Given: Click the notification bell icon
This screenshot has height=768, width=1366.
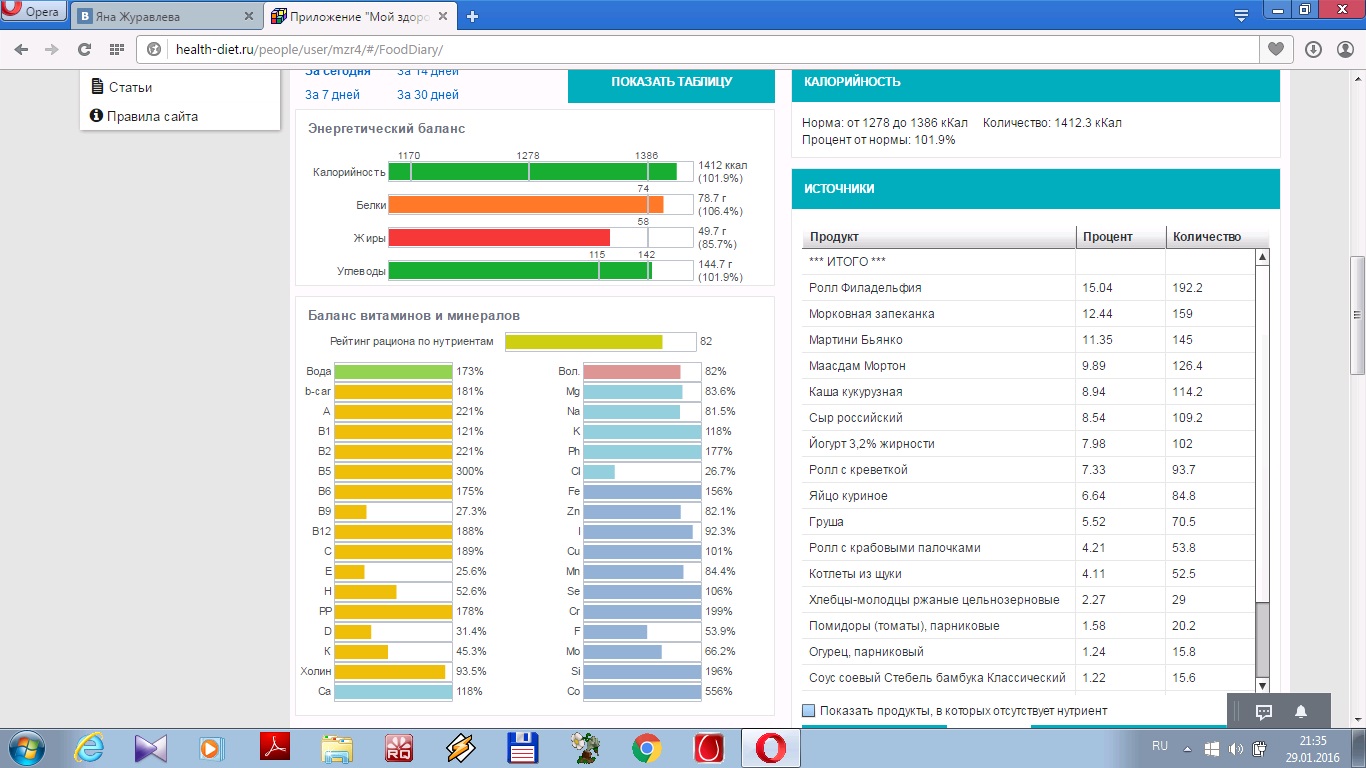Looking at the screenshot, I should click(x=1301, y=712).
